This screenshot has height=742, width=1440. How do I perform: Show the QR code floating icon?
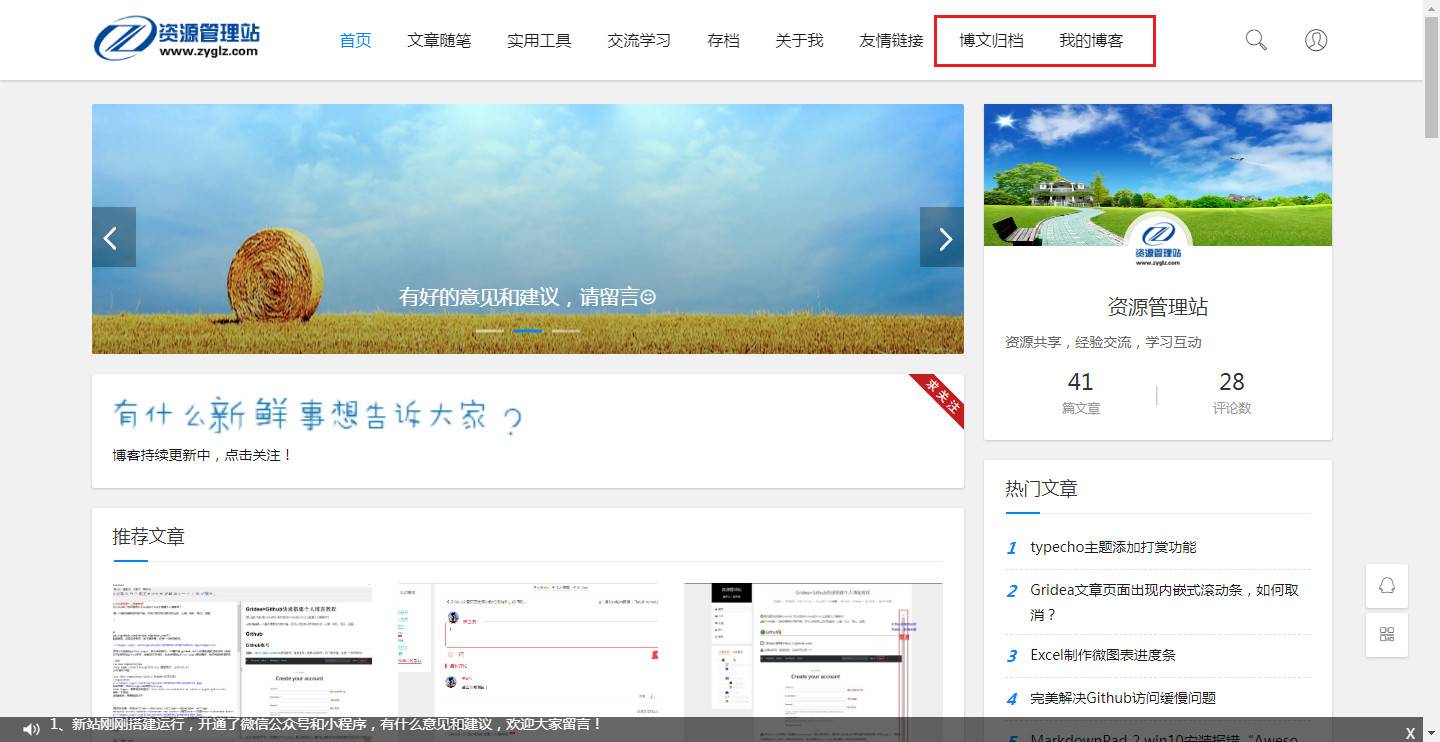tap(1387, 635)
